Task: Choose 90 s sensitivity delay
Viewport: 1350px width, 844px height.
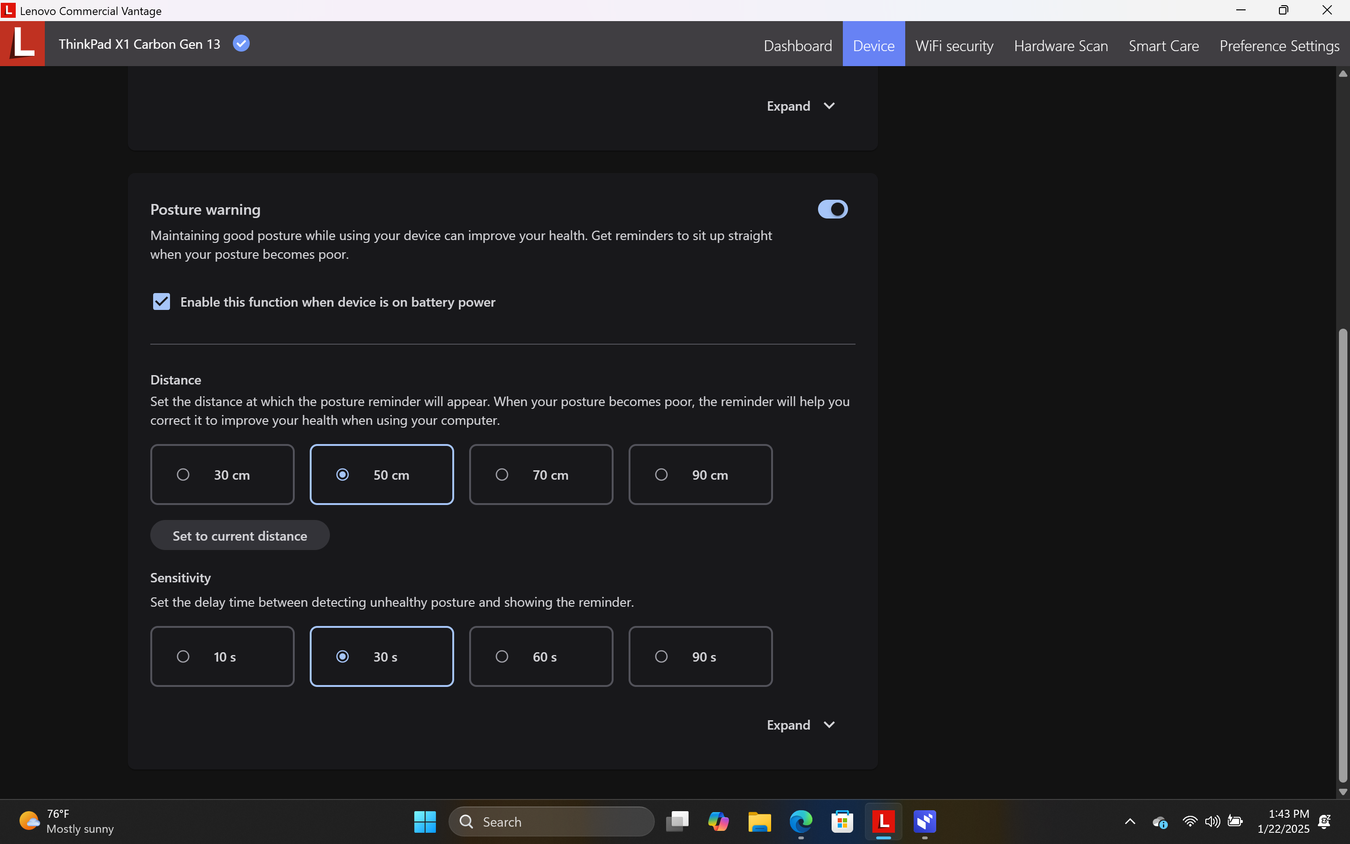Action: pyautogui.click(x=700, y=657)
